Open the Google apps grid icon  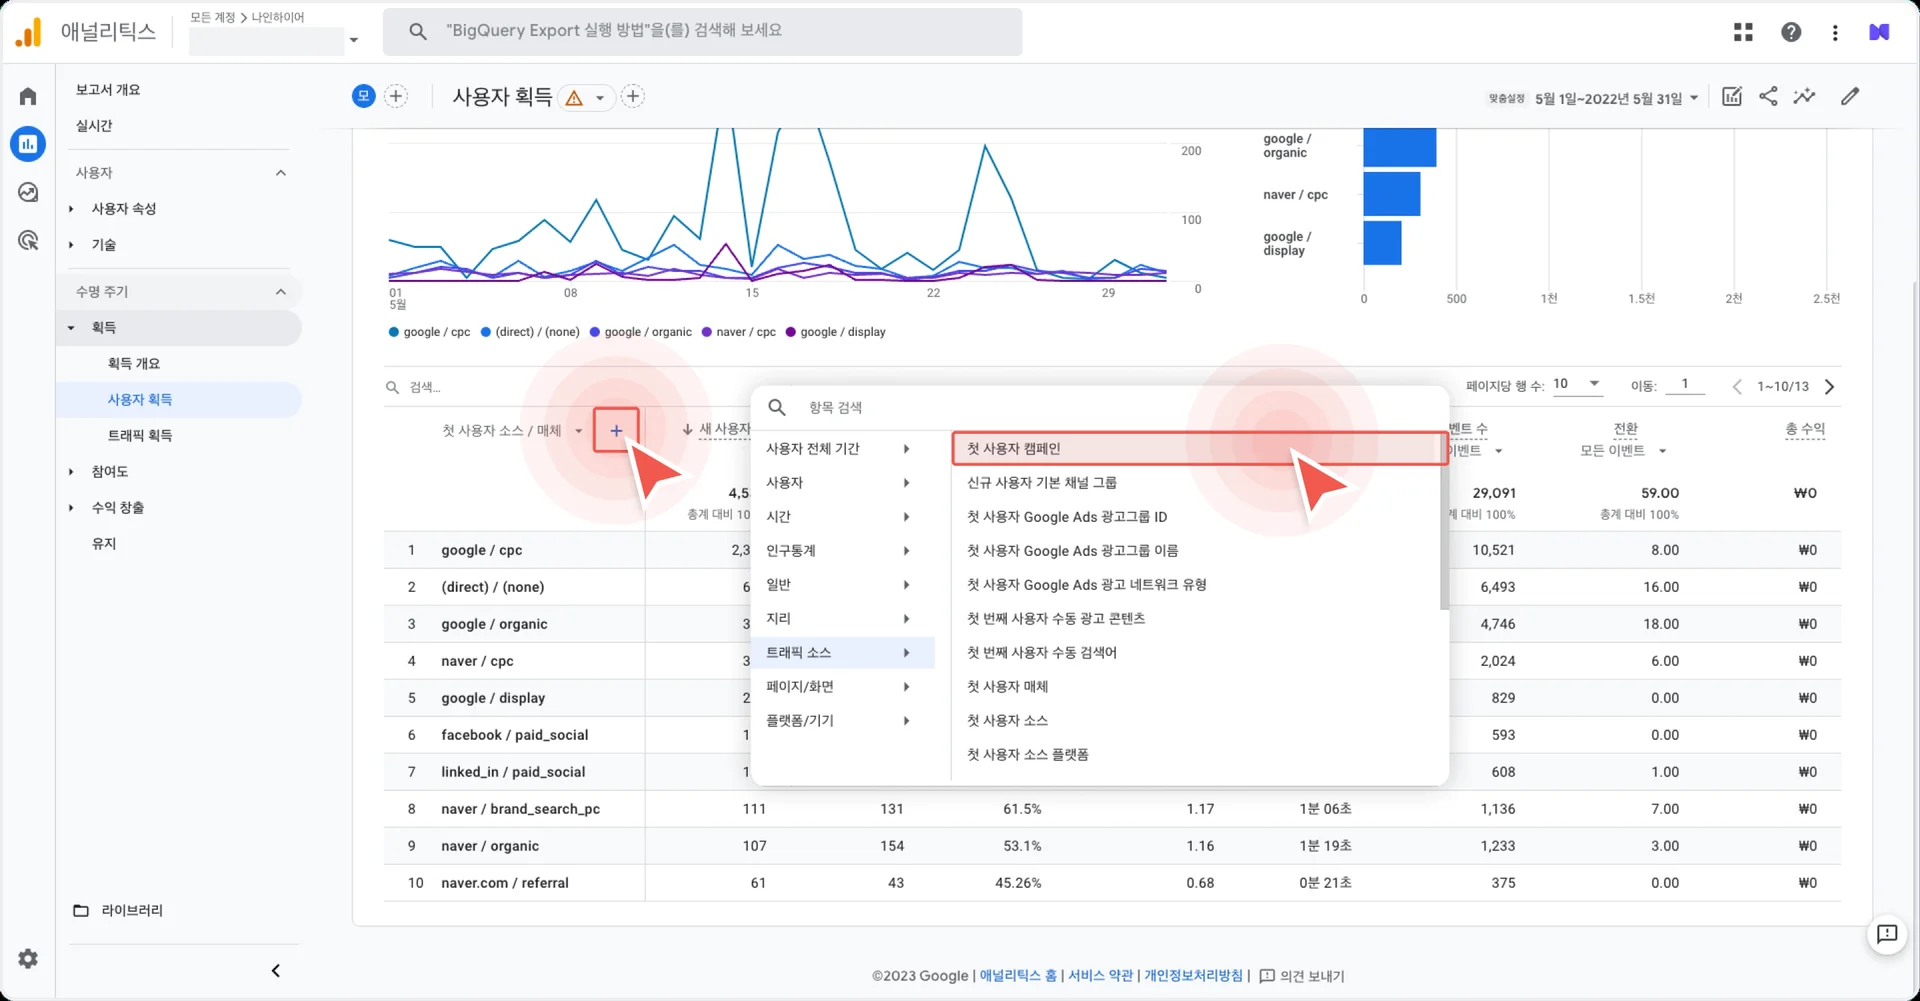[x=1743, y=32]
